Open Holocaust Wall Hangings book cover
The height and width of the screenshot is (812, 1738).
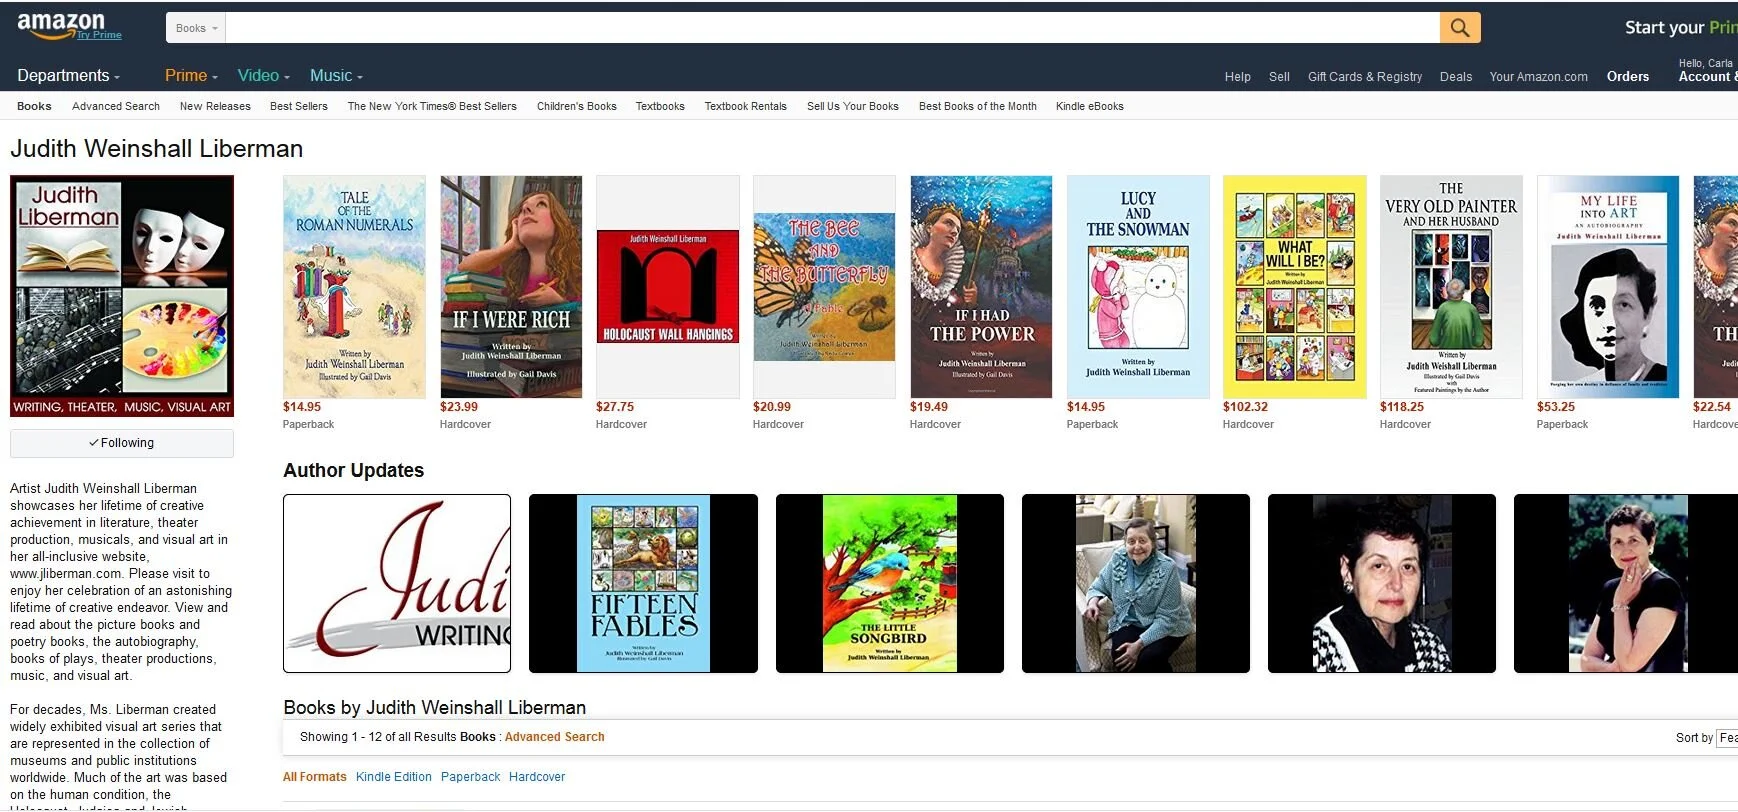tap(668, 287)
